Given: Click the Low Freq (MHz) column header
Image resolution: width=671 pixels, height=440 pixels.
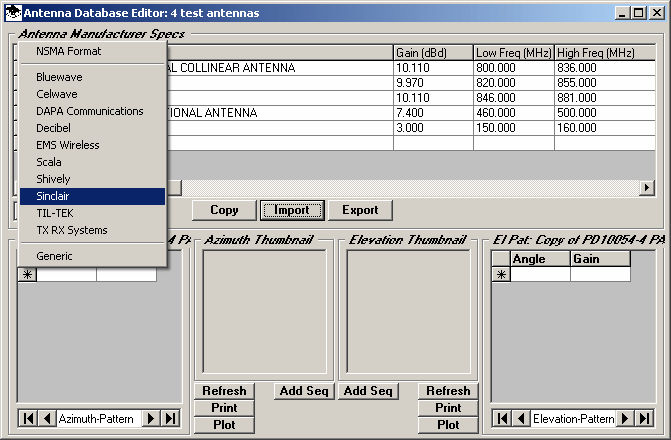Looking at the screenshot, I should coord(514,53).
